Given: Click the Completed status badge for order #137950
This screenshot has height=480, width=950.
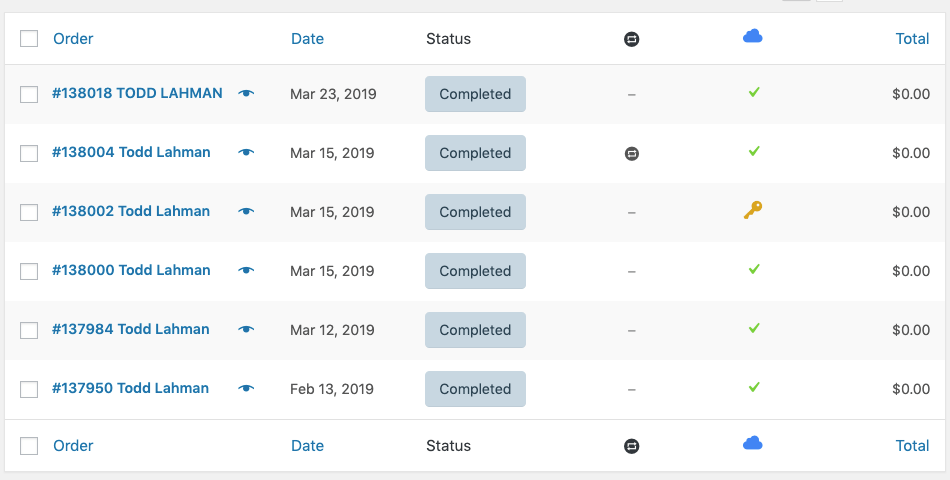Looking at the screenshot, I should [x=475, y=389].
